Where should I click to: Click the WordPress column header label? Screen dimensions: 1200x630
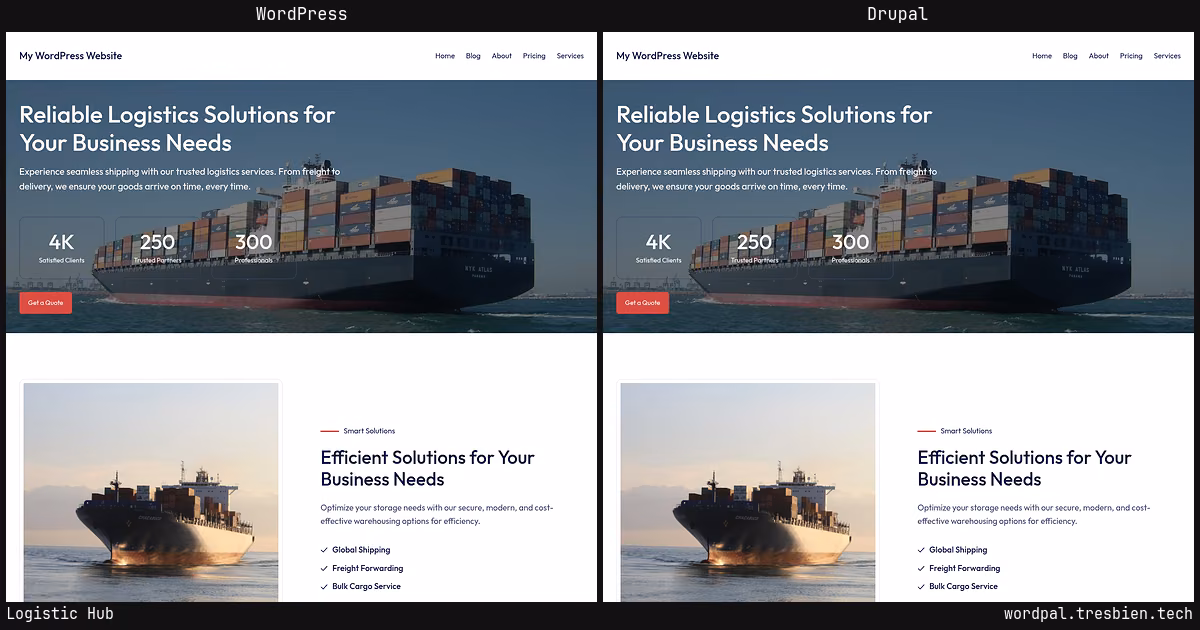point(301,14)
